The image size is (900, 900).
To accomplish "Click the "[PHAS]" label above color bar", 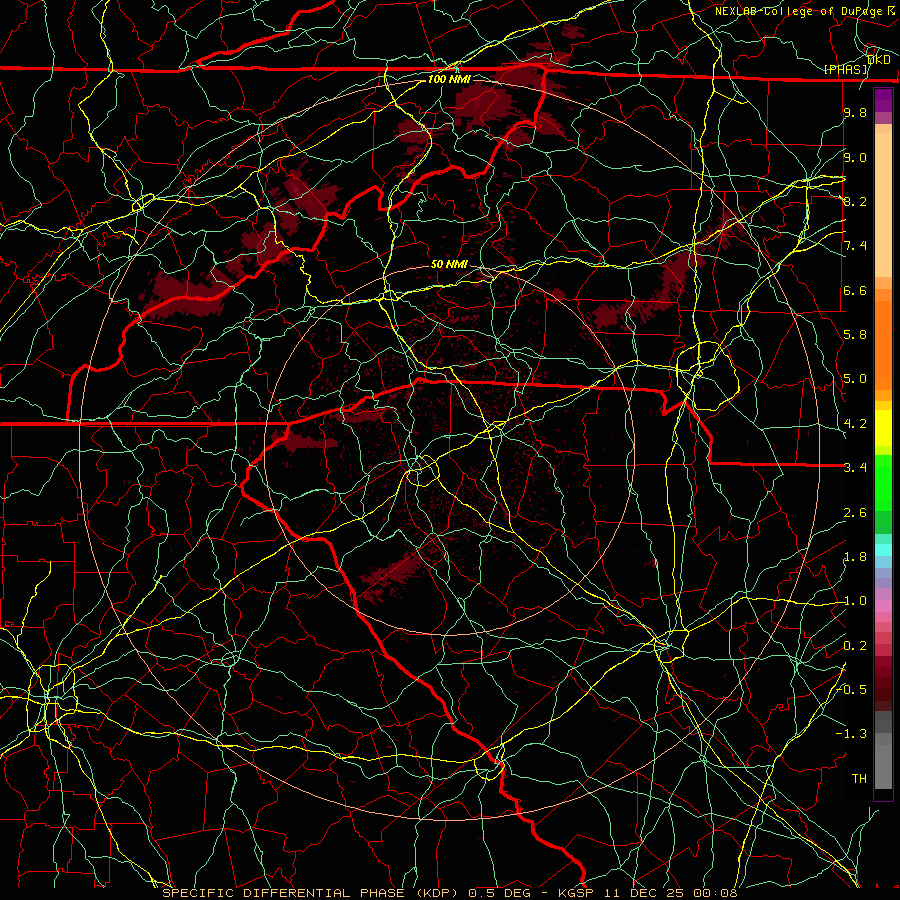I will [x=845, y=69].
